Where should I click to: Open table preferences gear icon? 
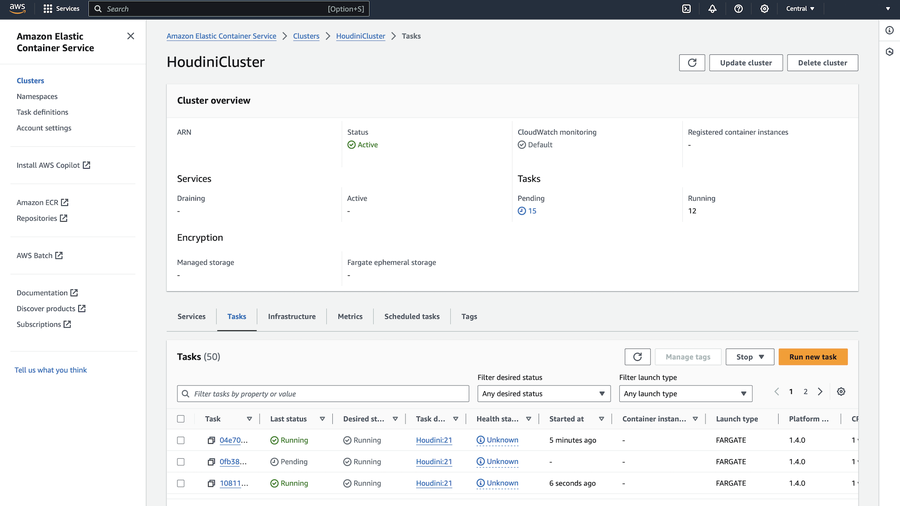click(841, 392)
